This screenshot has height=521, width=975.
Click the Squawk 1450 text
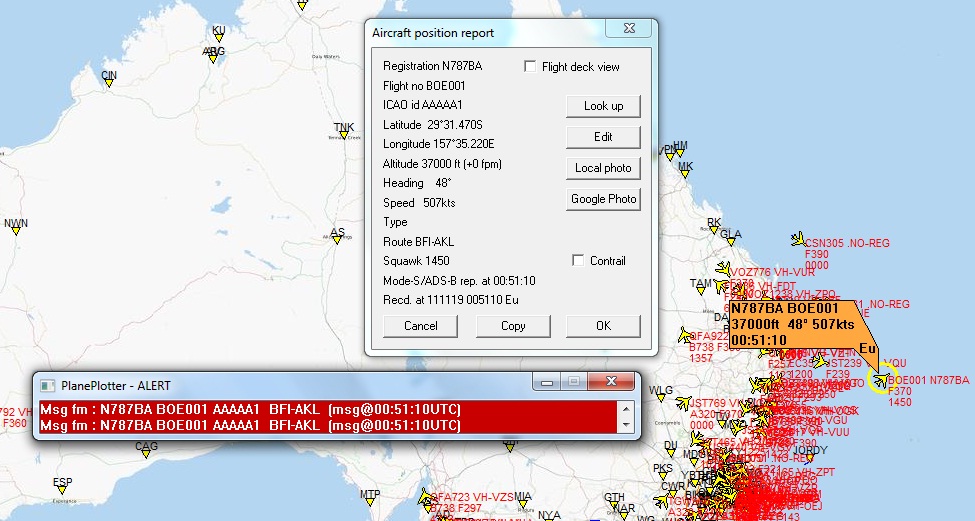(x=416, y=260)
